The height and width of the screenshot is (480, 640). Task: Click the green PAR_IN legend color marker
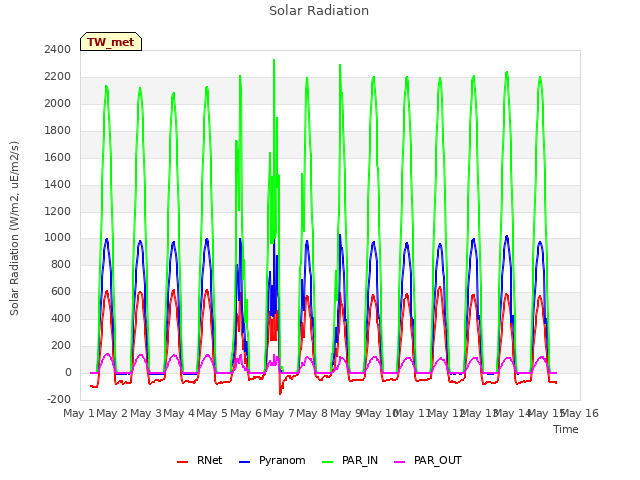coord(328,462)
